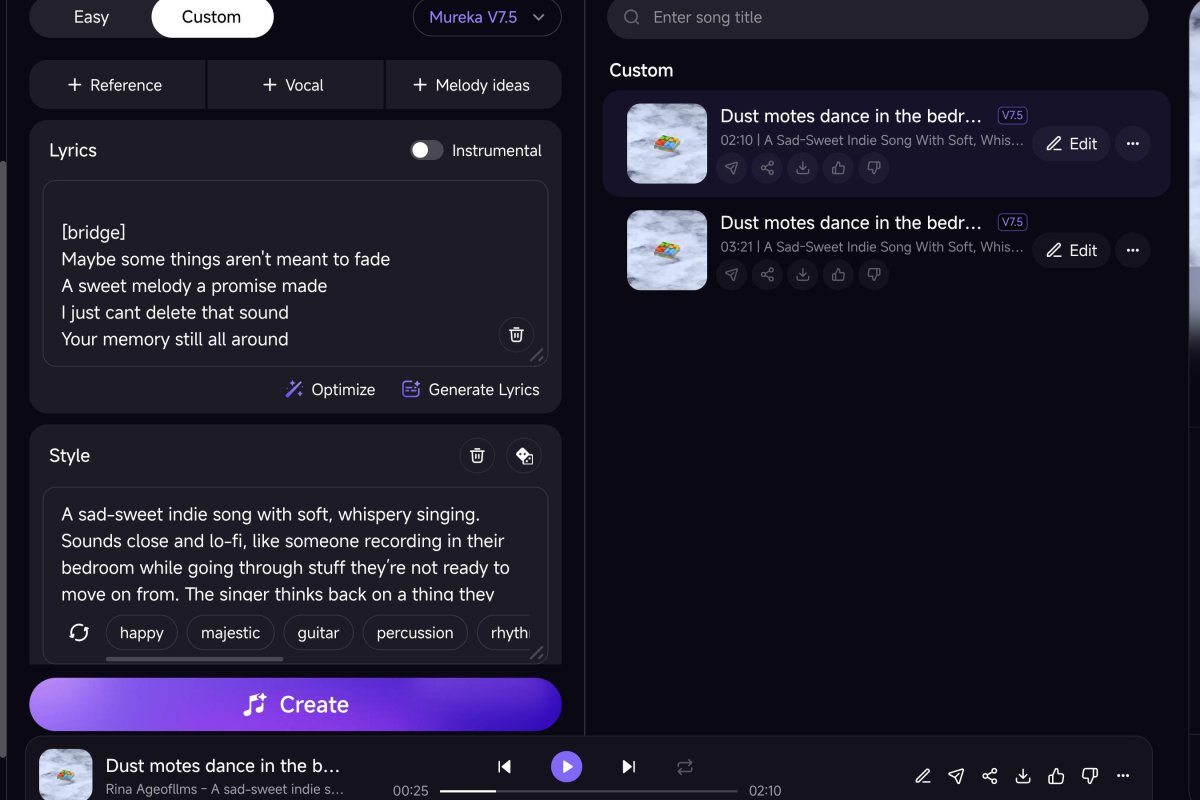Open the more options menu on the first song
This screenshot has height=800, width=1200.
click(1133, 144)
